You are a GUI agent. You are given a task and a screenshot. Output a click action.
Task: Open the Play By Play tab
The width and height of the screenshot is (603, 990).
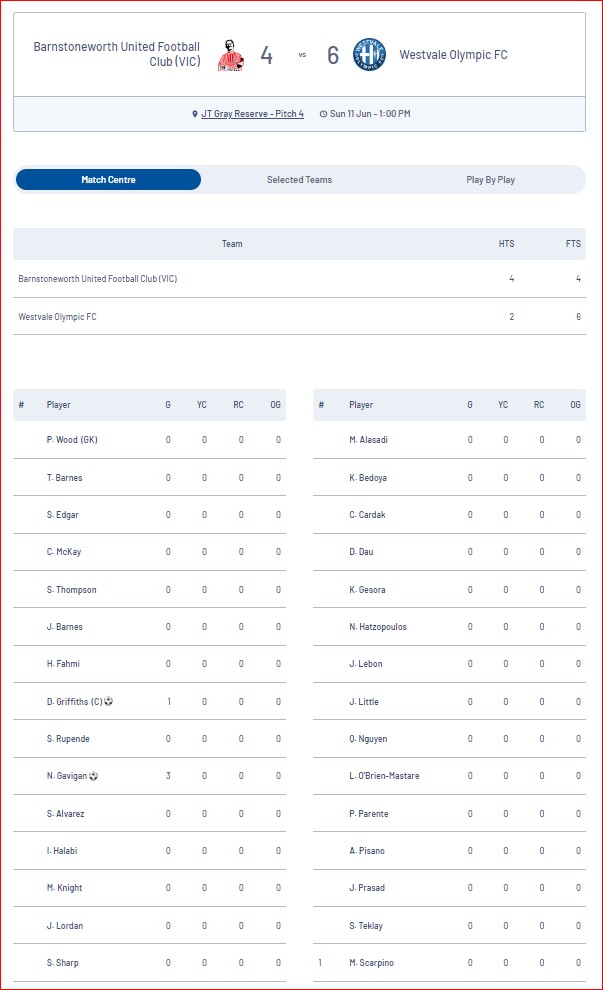point(491,179)
